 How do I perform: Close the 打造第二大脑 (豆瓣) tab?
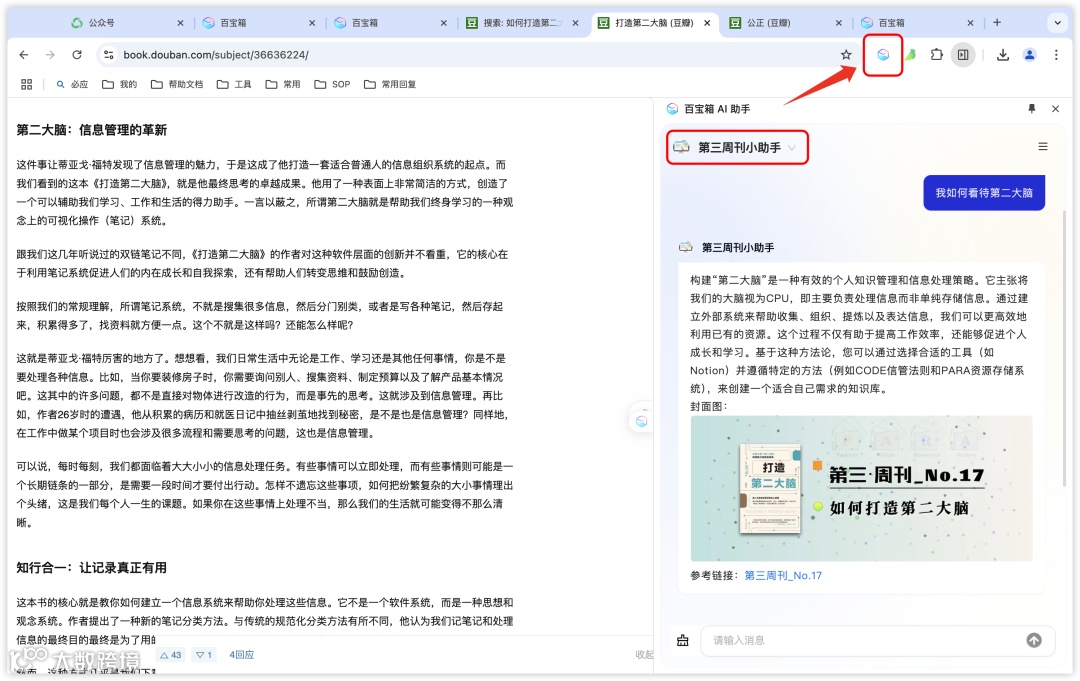[x=707, y=23]
